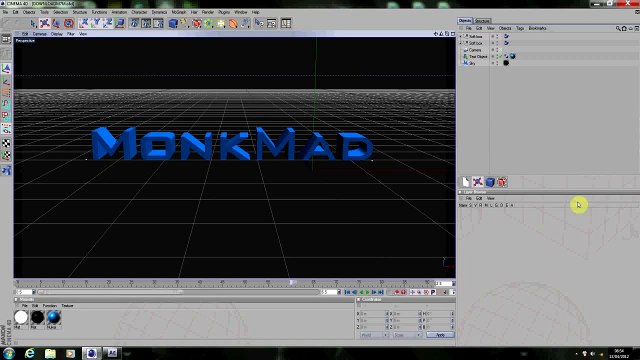Open Bookmarks menu in Object Manager
Viewport: 640px width, 360px height.
537,28
